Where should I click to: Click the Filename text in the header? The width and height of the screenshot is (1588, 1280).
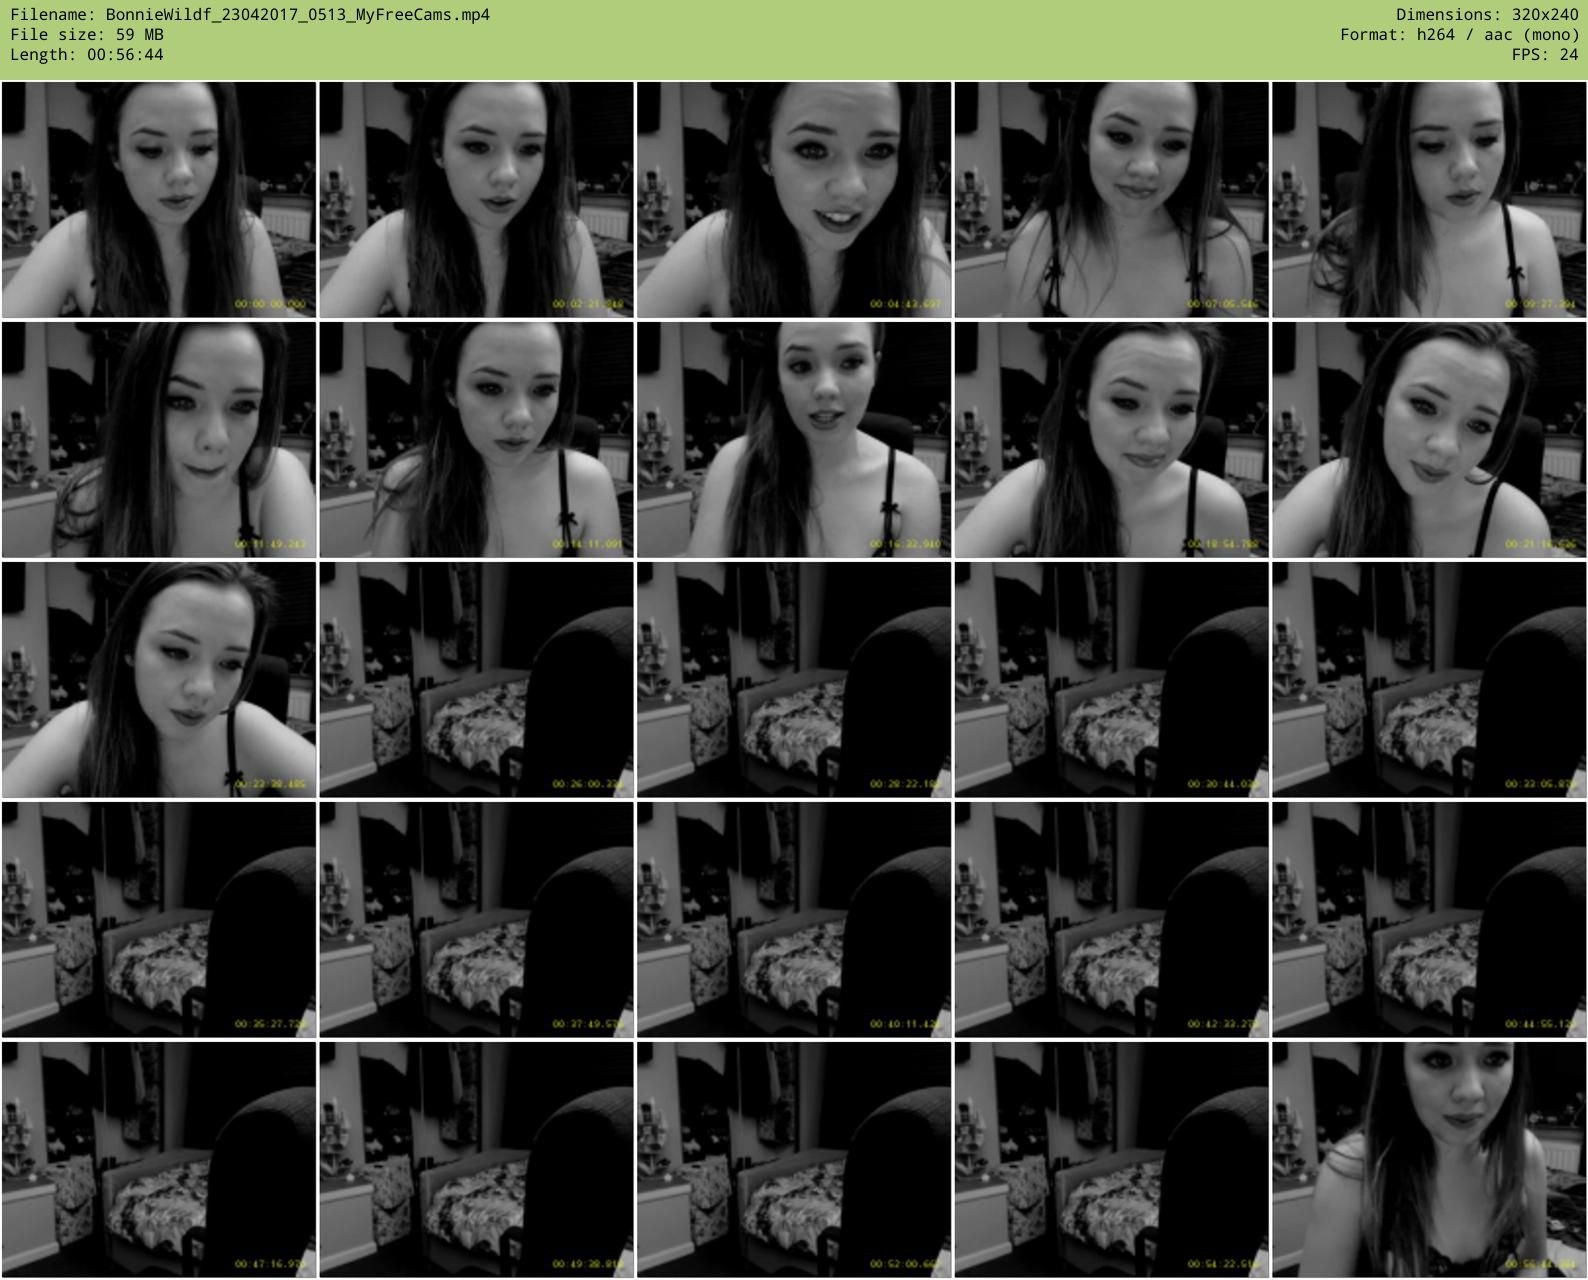tap(250, 15)
